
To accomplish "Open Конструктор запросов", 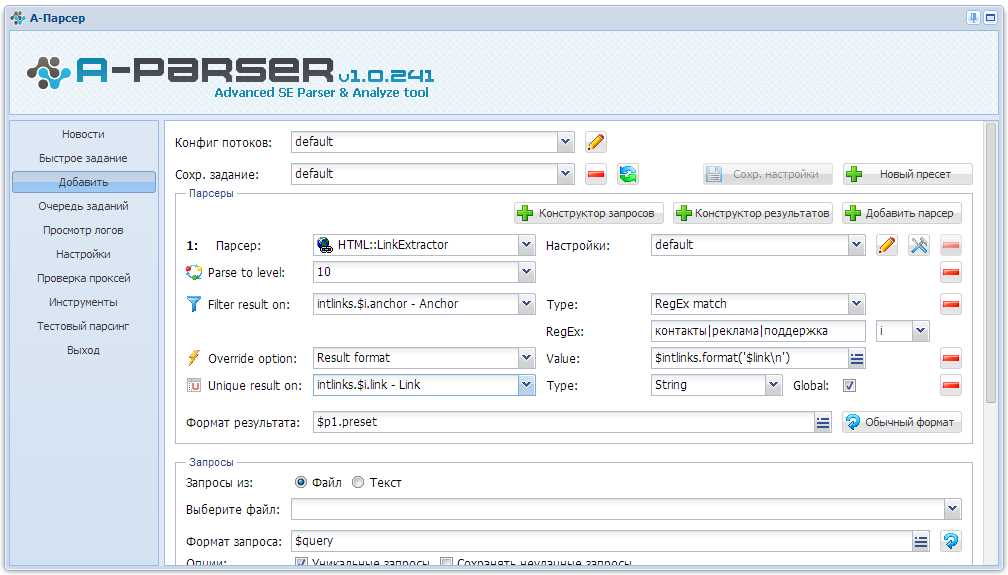I will [x=588, y=213].
